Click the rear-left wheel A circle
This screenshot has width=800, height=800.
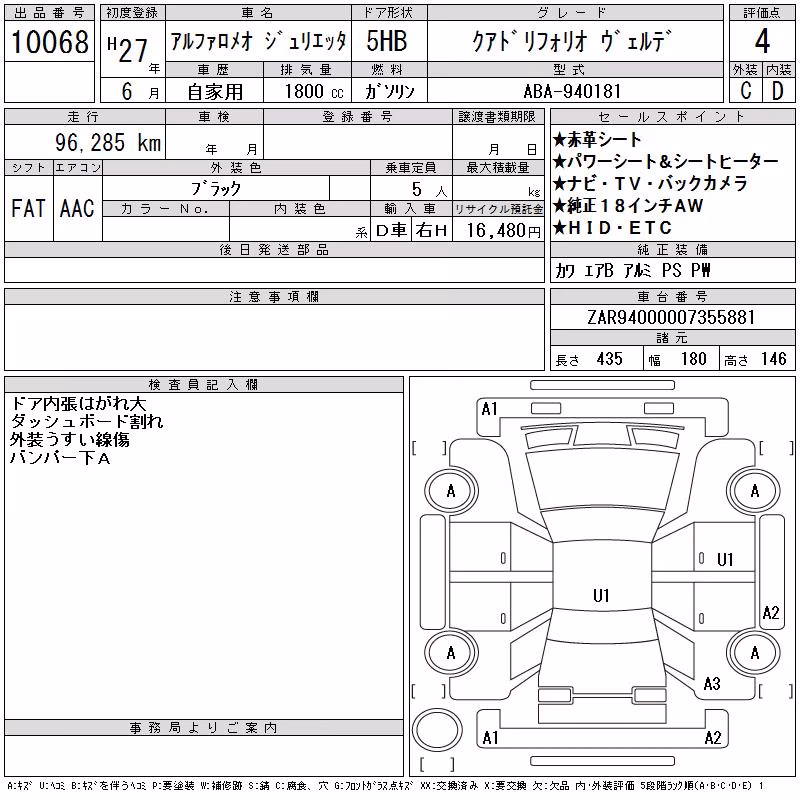pyautogui.click(x=451, y=654)
